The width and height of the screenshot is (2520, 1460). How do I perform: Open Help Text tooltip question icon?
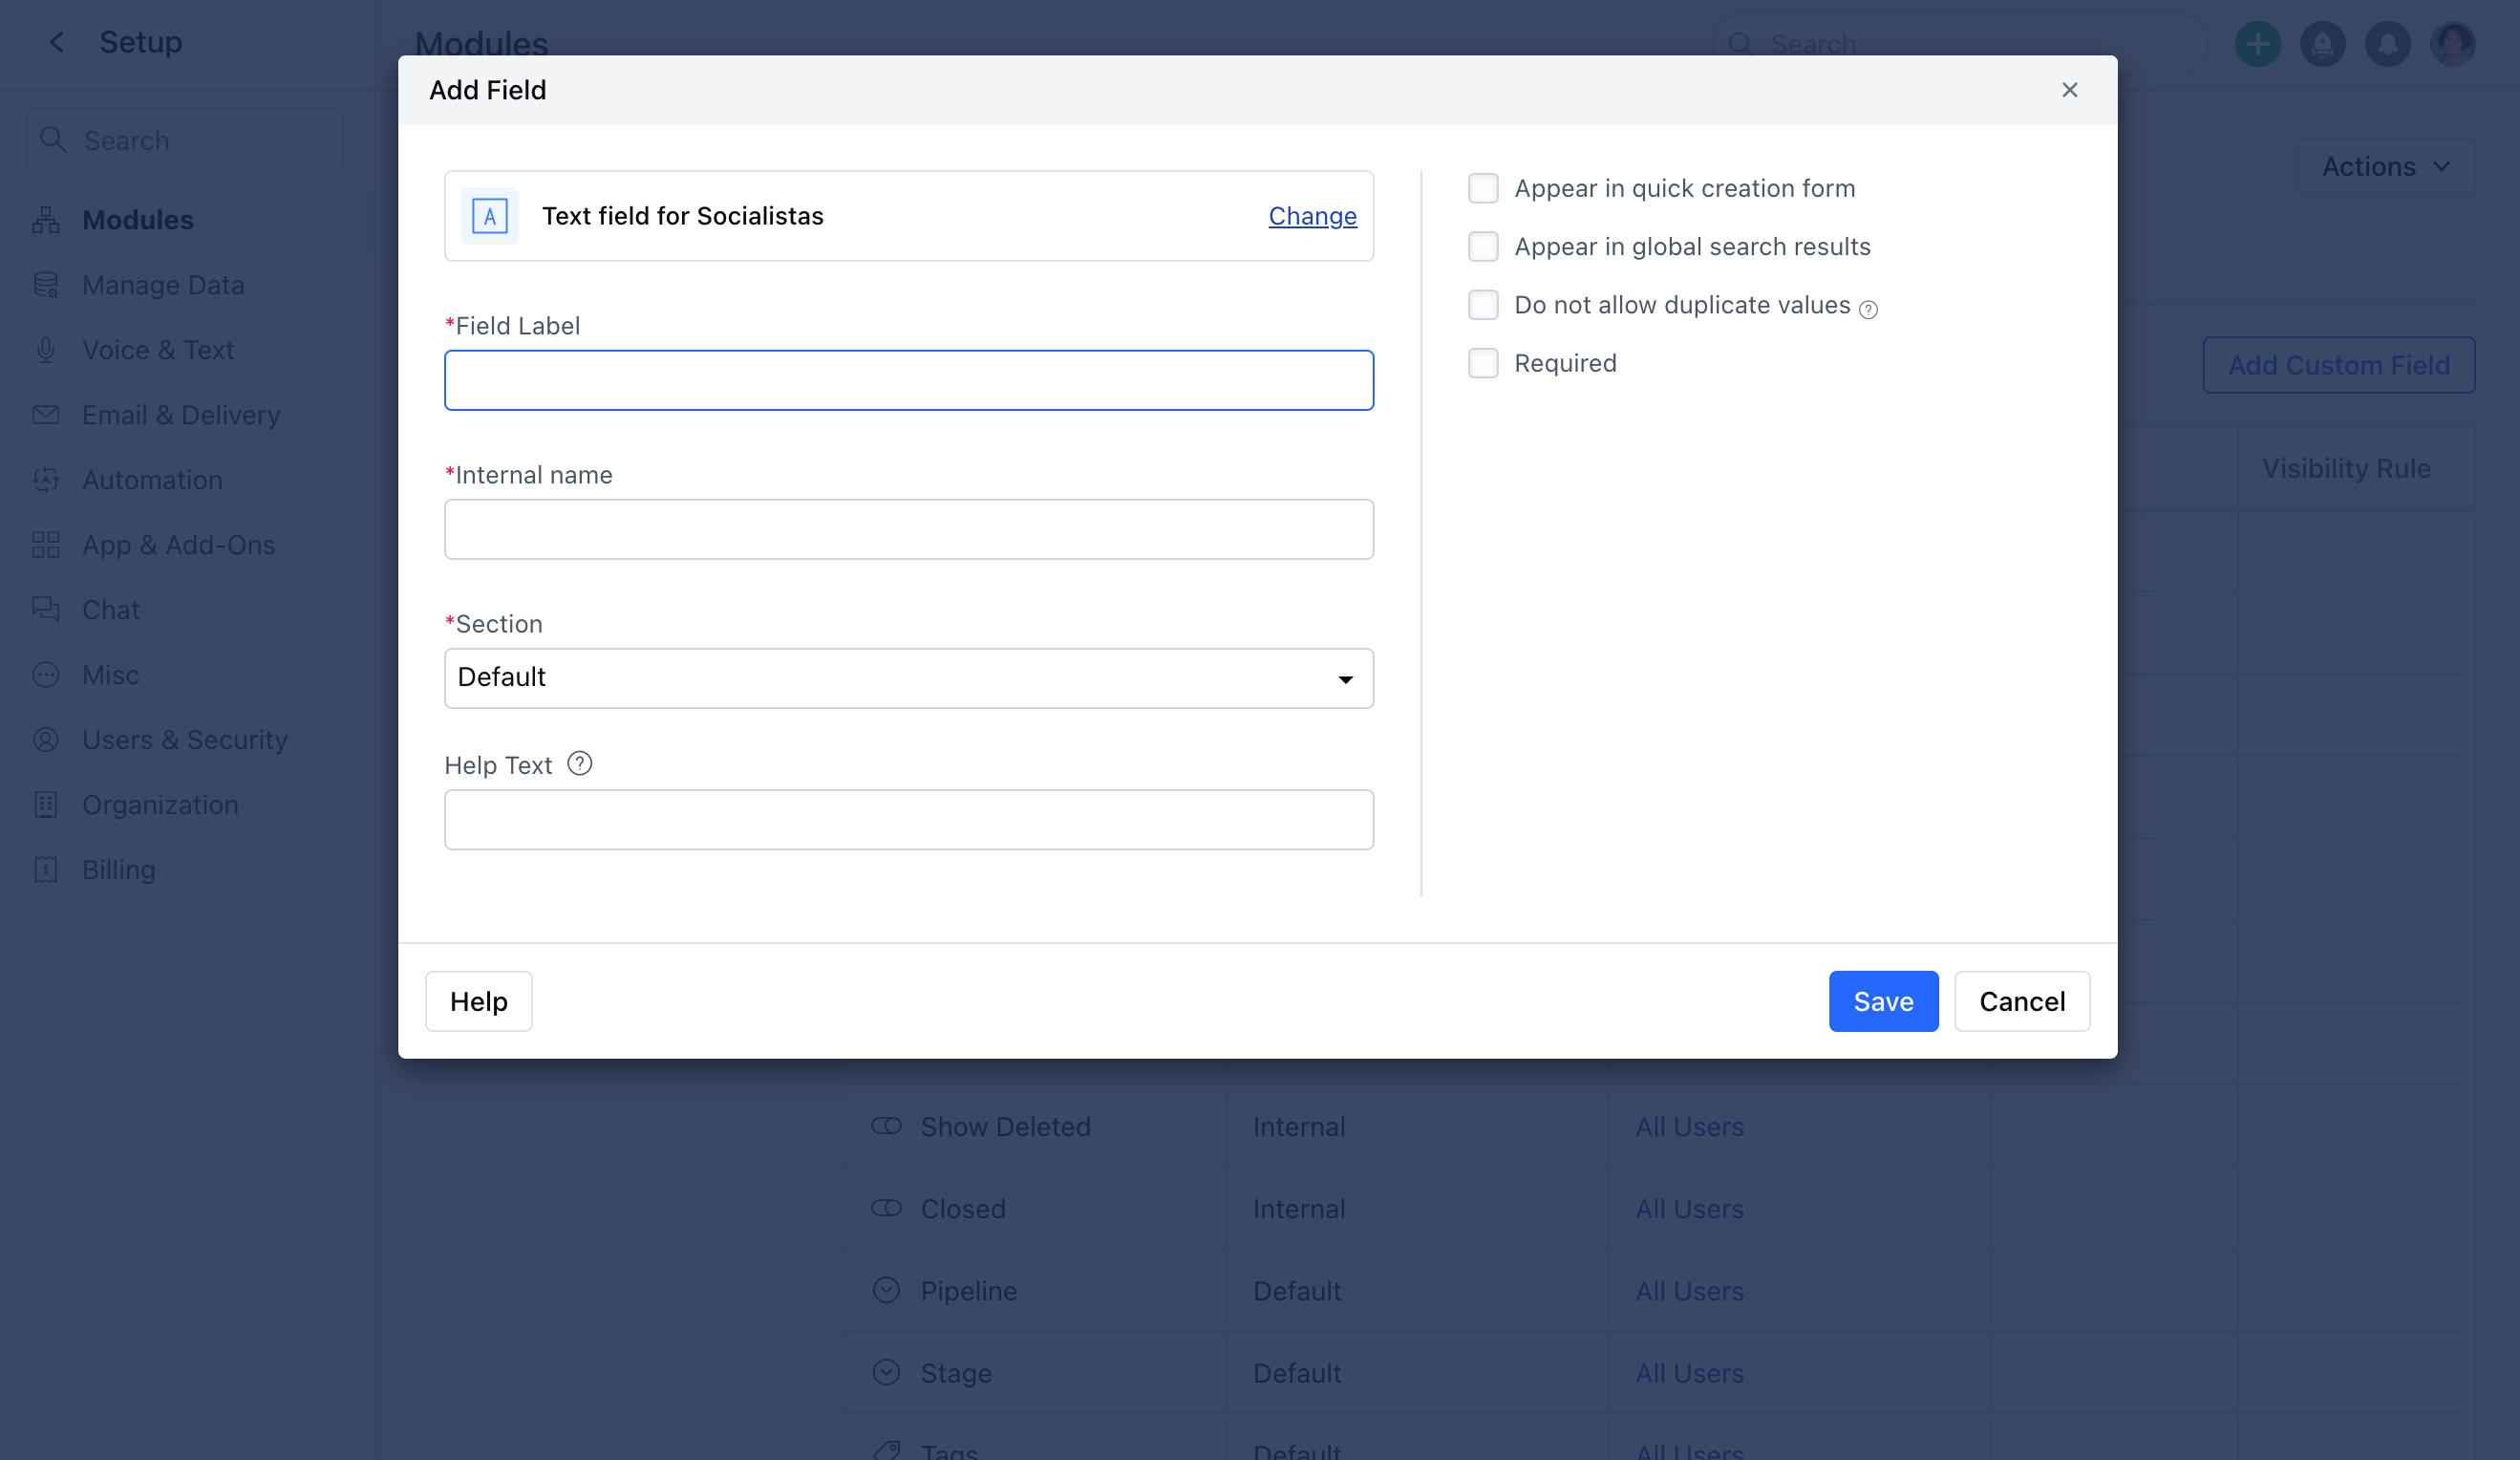point(580,764)
